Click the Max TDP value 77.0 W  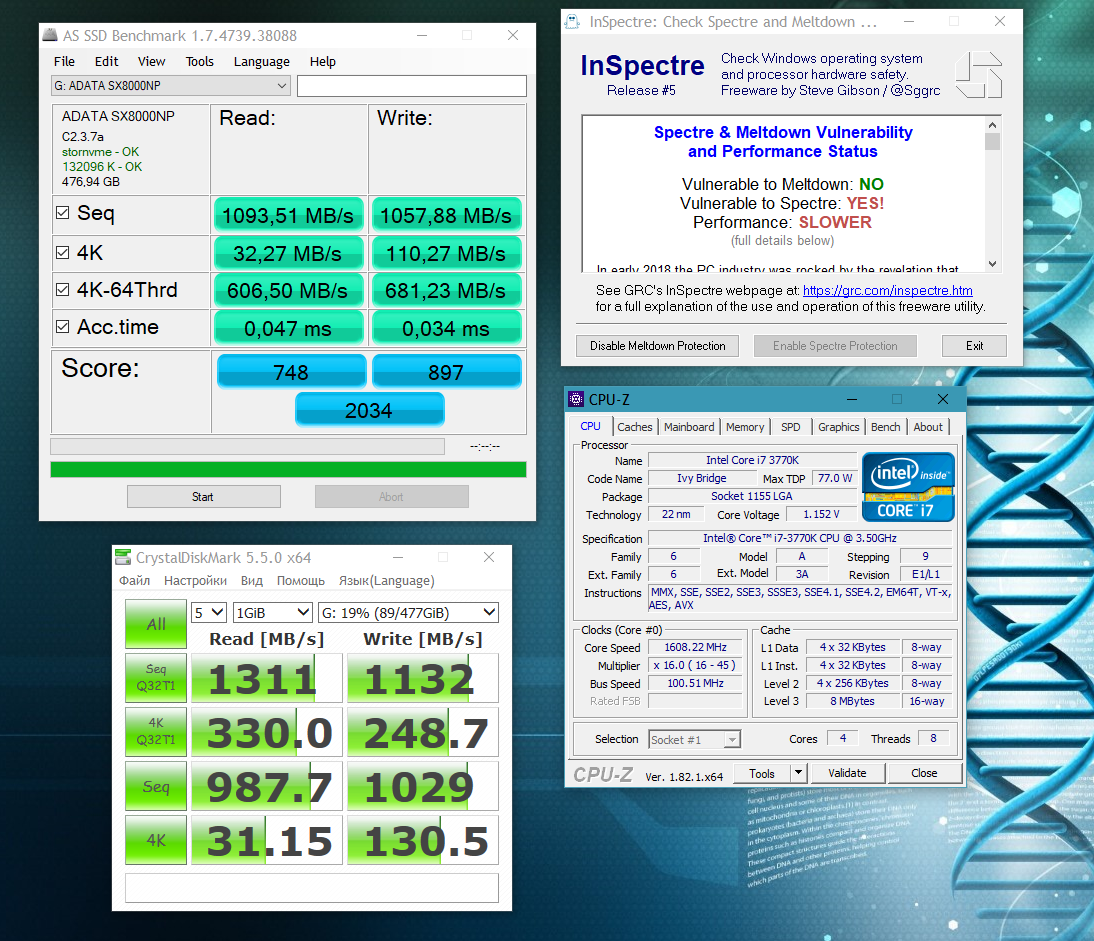(x=834, y=479)
